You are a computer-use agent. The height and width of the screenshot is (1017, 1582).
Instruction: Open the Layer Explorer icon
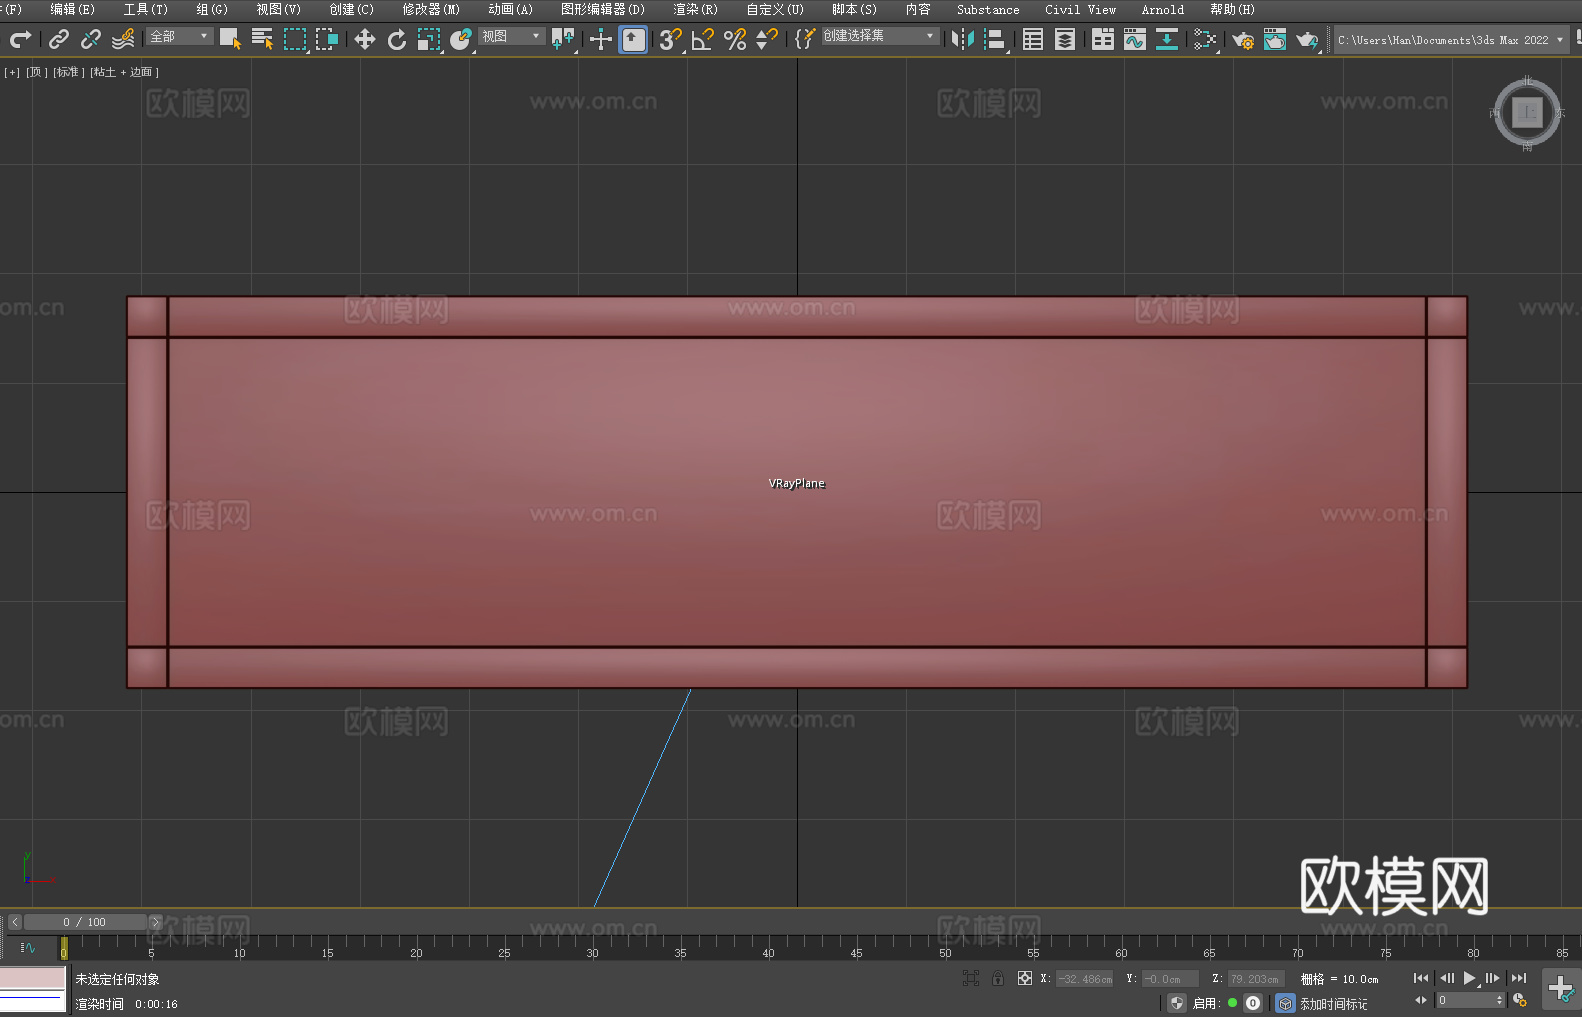click(x=1065, y=39)
